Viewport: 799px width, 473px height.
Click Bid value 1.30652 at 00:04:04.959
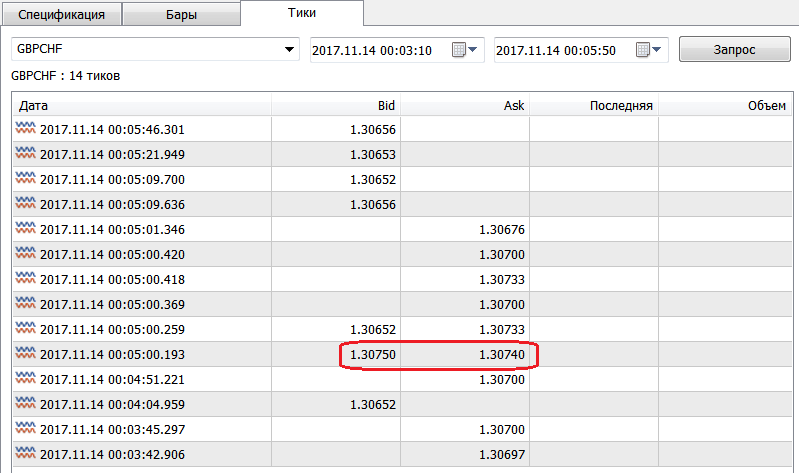click(372, 404)
